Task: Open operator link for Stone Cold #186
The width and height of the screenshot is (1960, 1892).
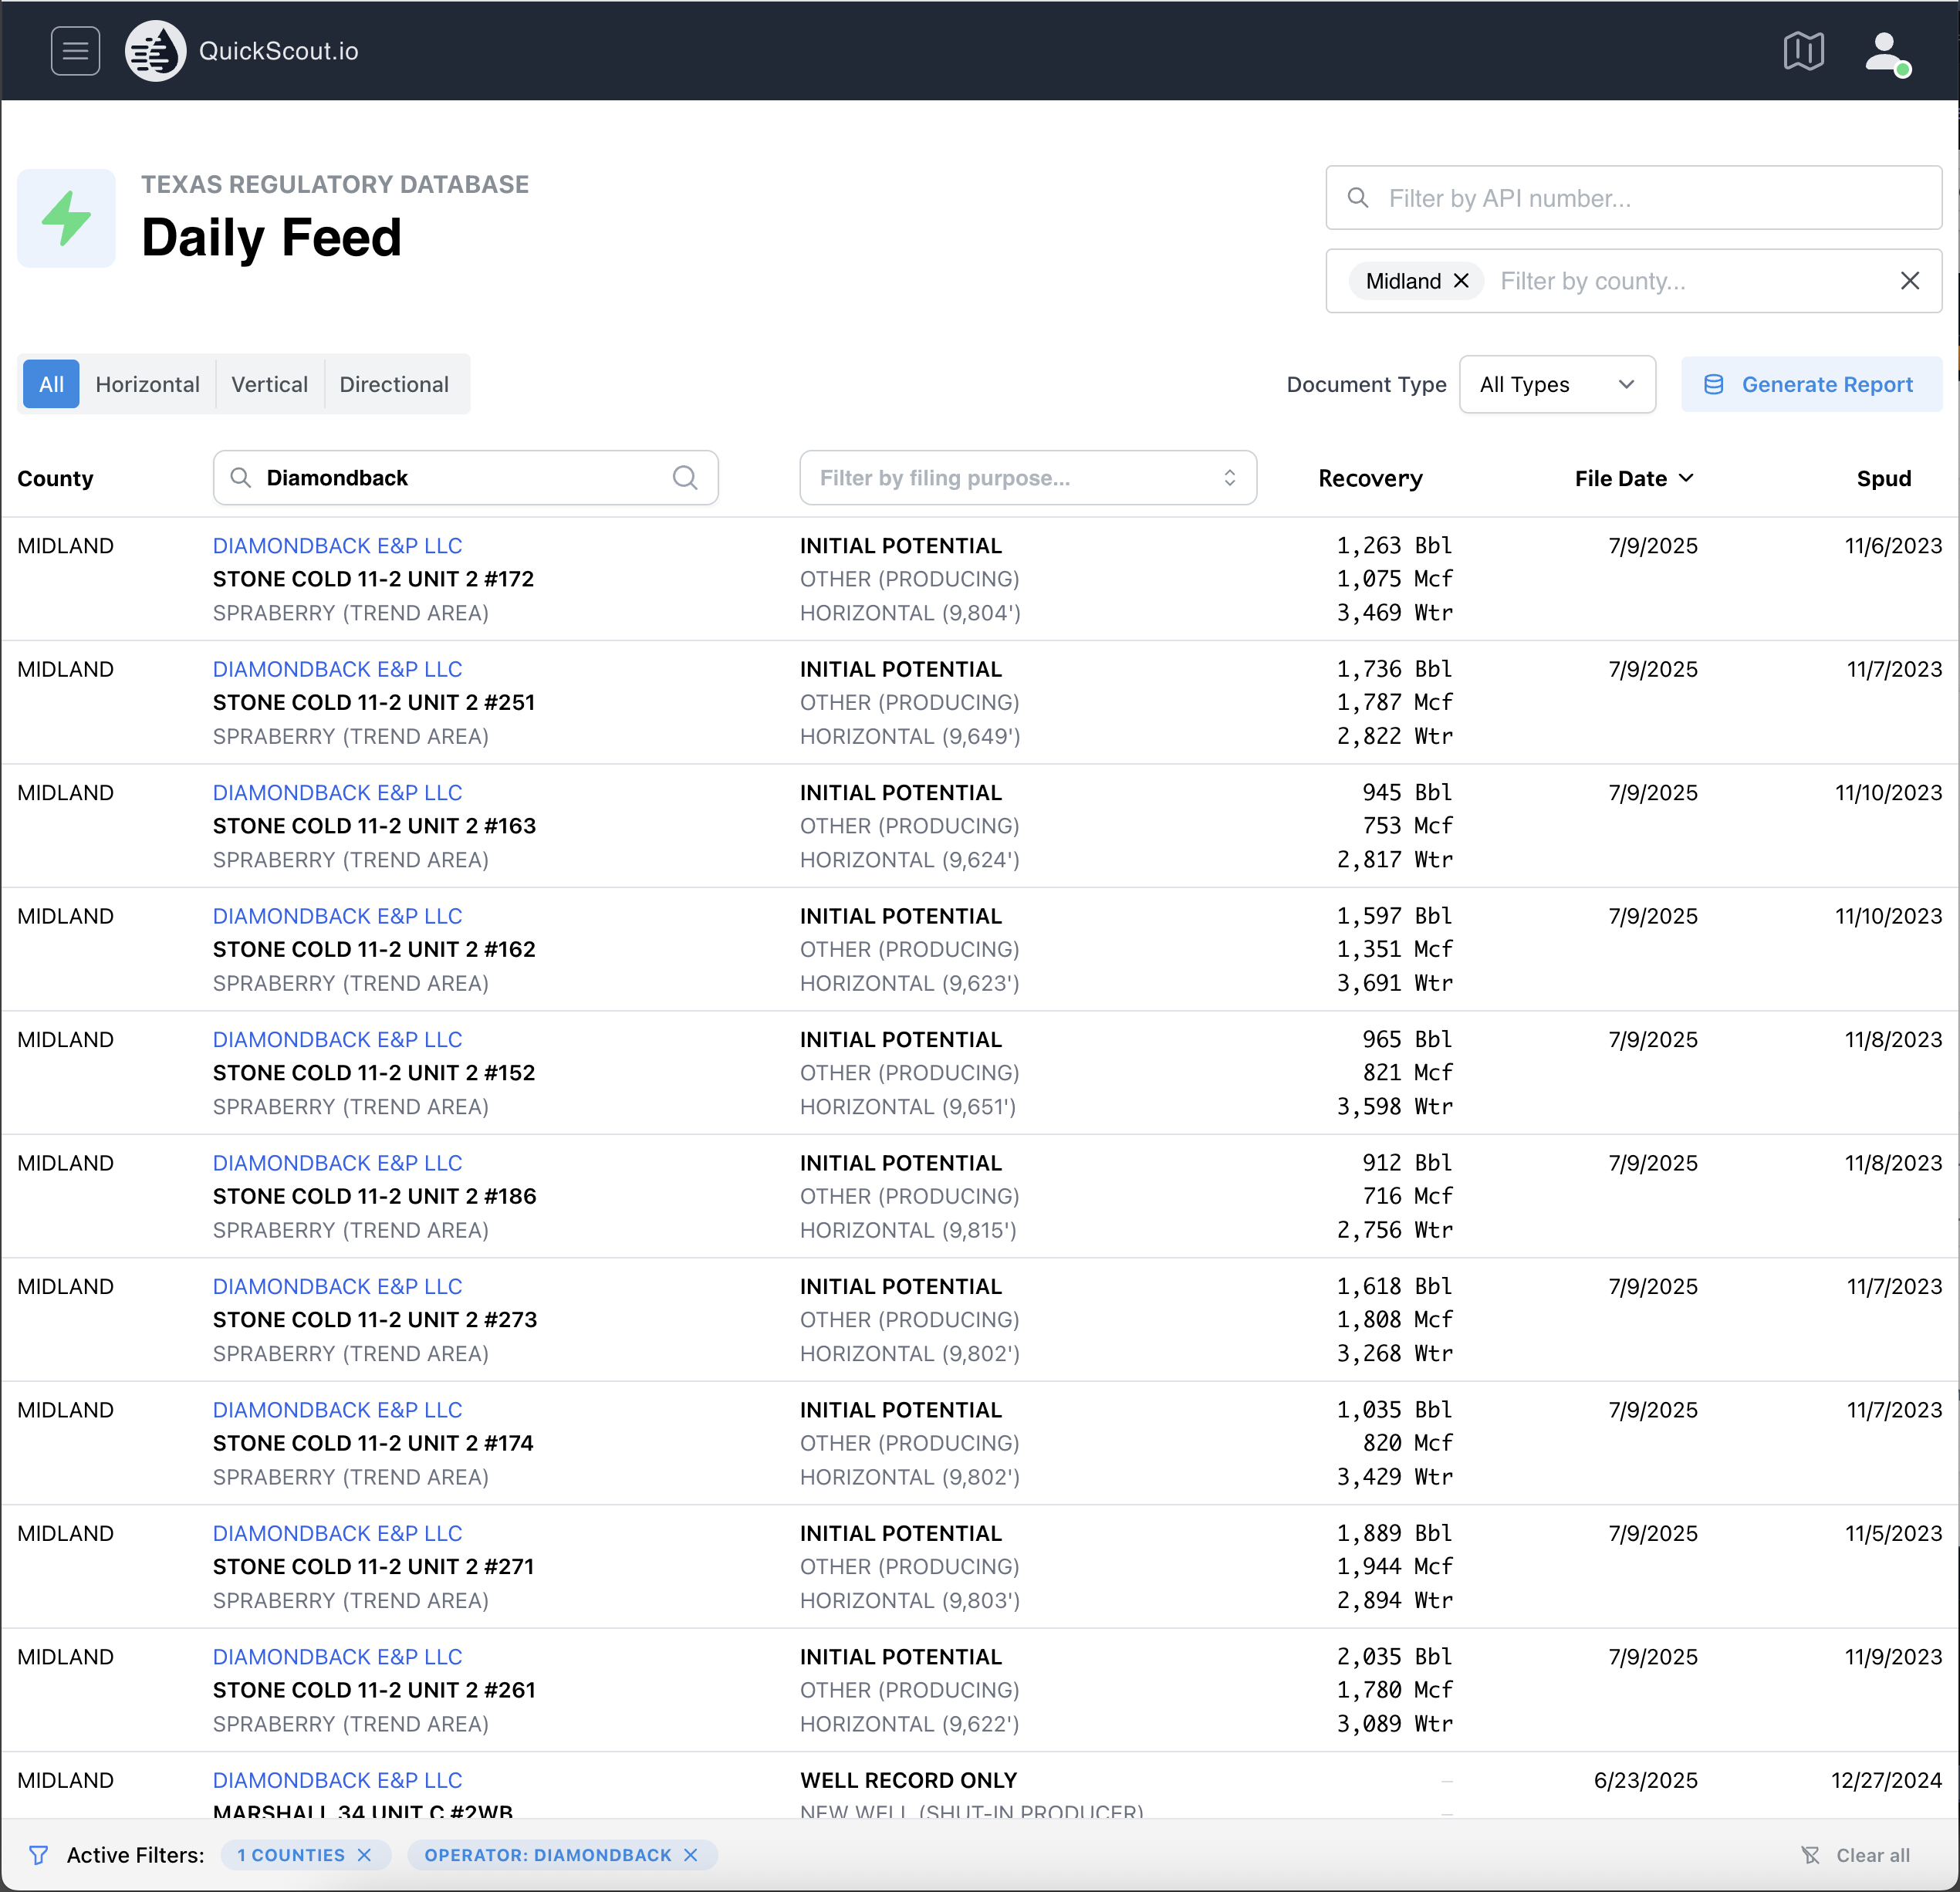Action: point(337,1163)
